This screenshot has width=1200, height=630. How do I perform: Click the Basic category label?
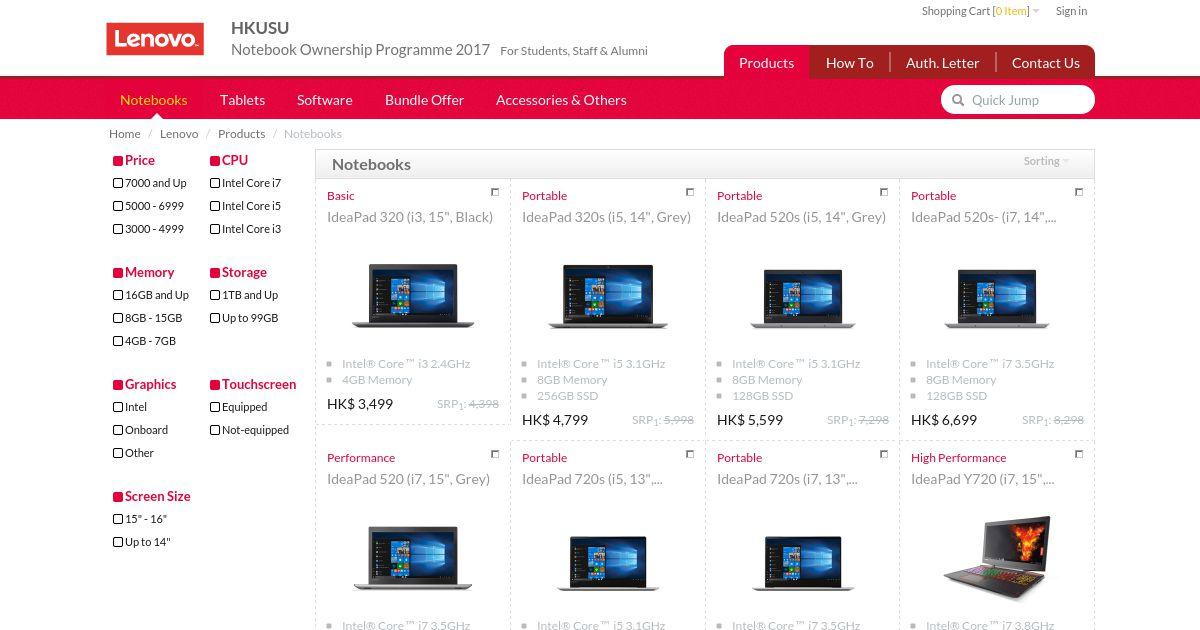pos(341,196)
